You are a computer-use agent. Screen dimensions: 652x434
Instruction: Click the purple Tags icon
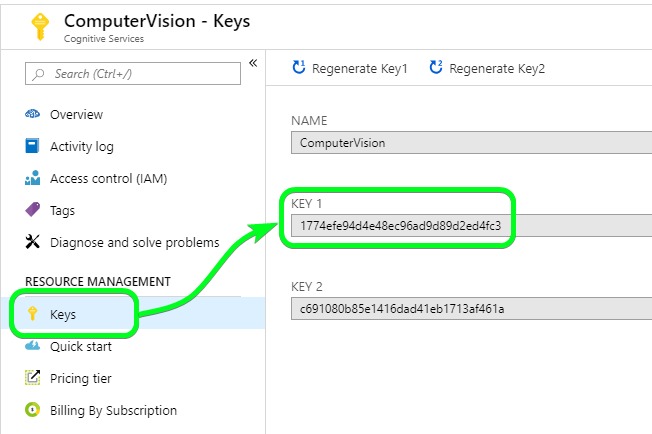[x=31, y=210]
